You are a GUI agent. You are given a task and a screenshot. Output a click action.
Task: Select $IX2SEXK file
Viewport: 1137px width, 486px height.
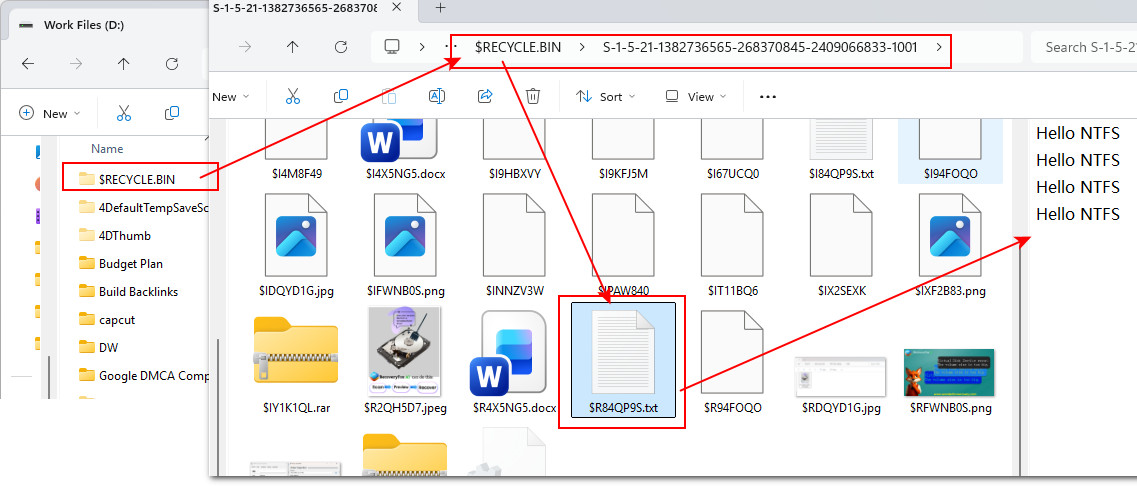point(841,247)
